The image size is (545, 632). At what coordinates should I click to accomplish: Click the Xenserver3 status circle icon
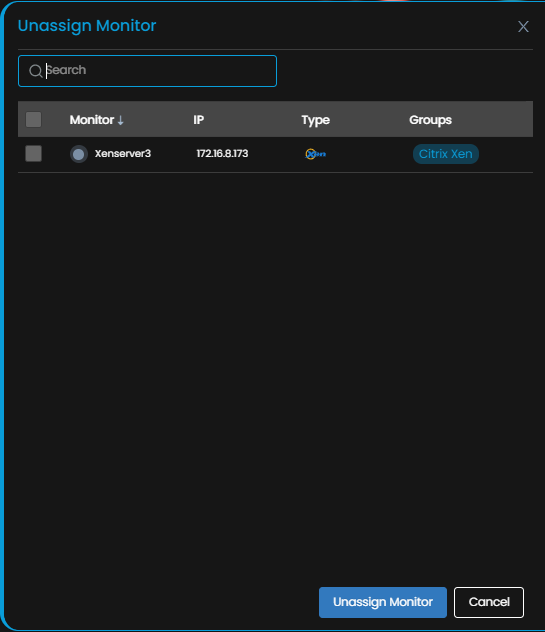79,154
